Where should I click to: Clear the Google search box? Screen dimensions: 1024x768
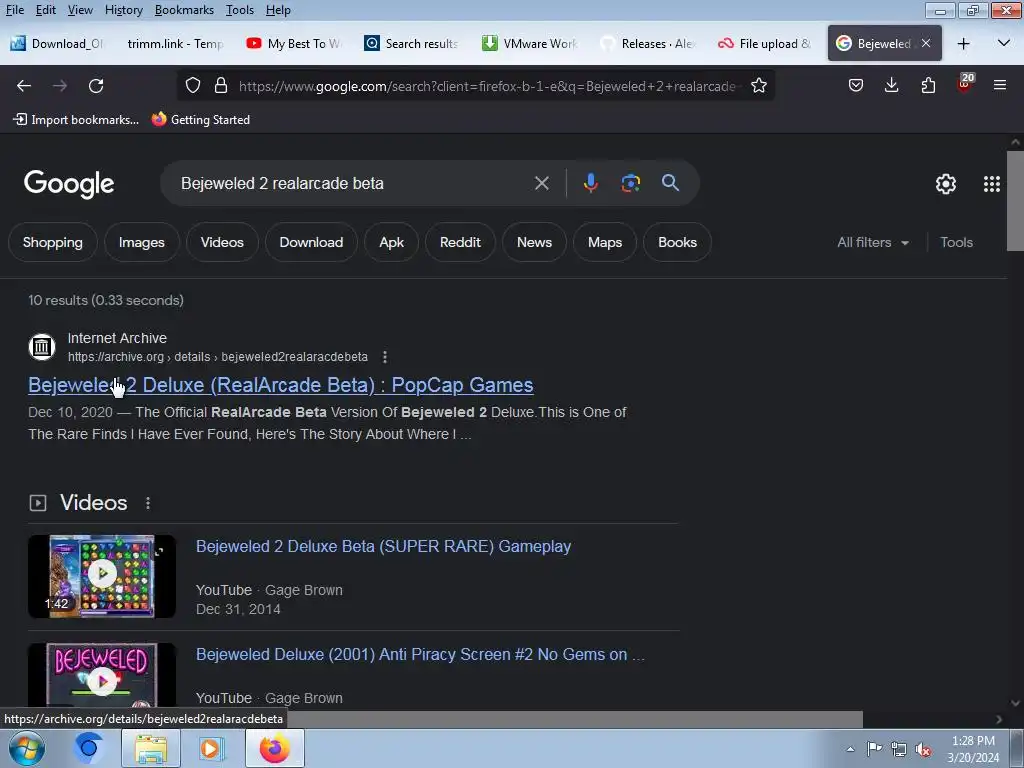541,184
